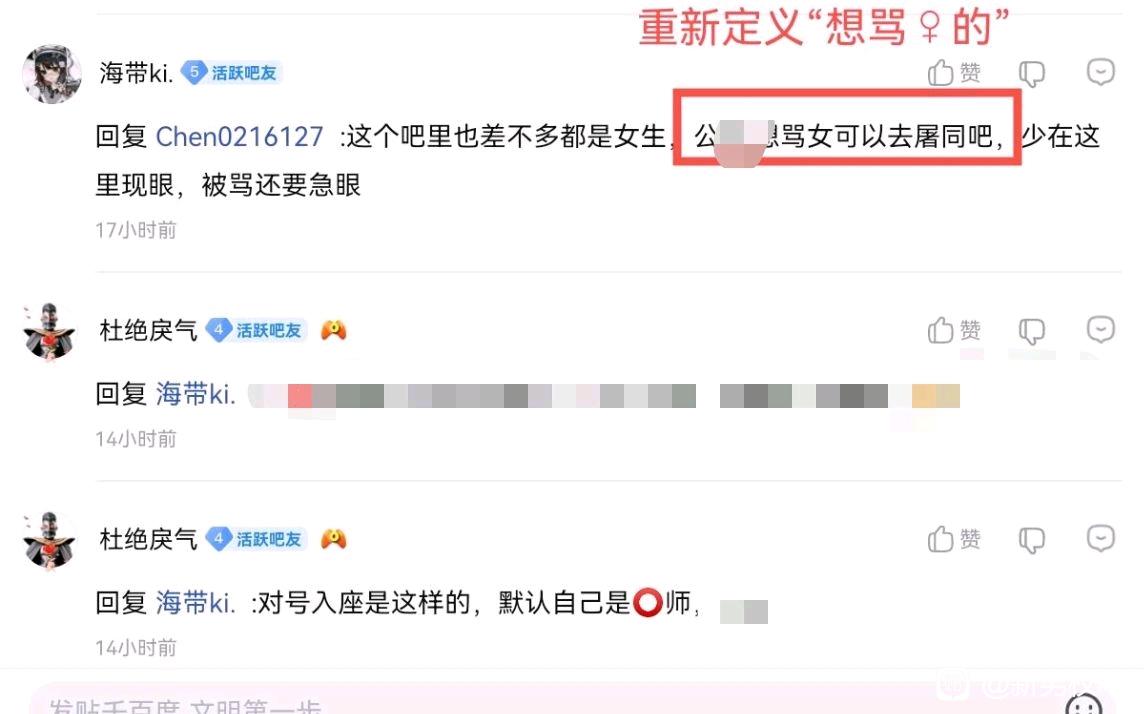Tap the first 杜绝戾气 level 4 badge
The width and height of the screenshot is (1144, 714).
(255, 330)
